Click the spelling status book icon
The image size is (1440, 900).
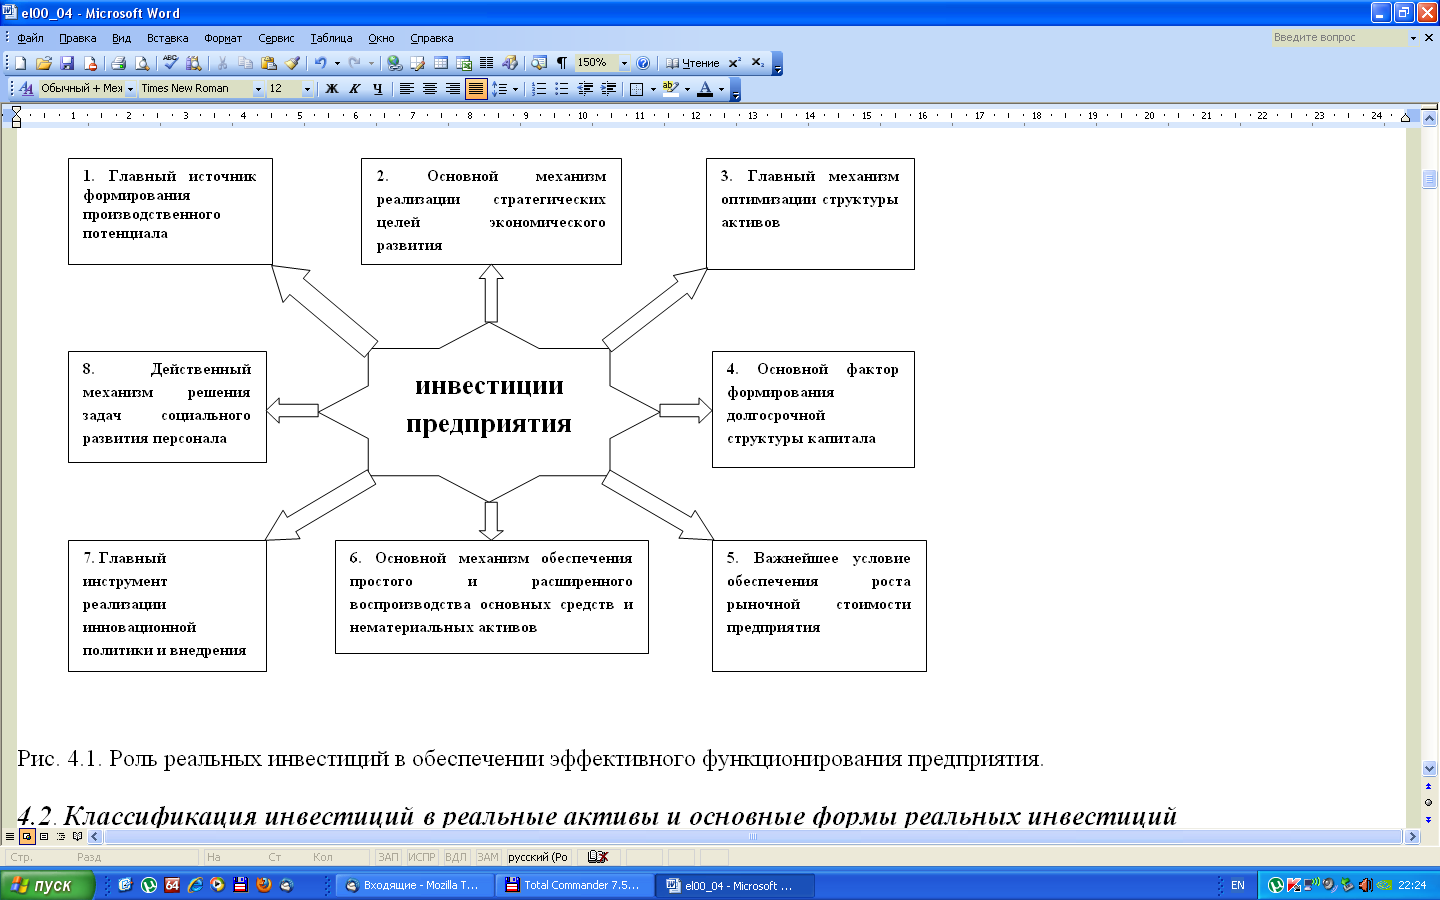tap(598, 857)
